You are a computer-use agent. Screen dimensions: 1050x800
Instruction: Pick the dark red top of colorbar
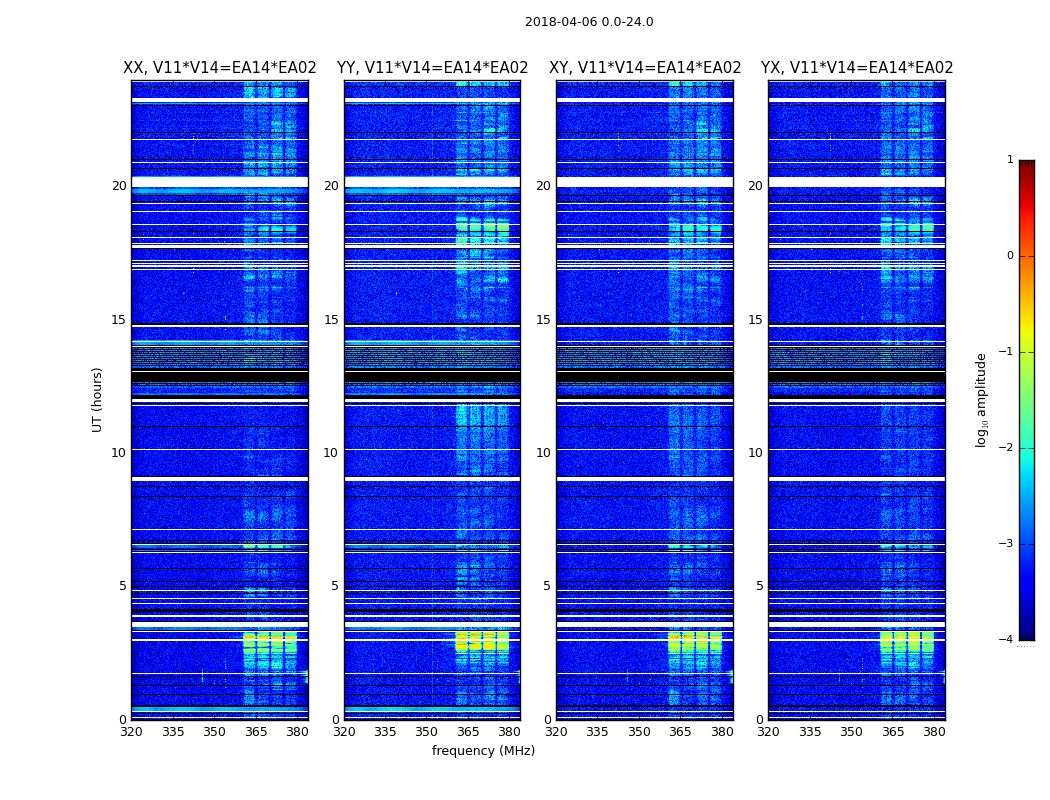1027,165
